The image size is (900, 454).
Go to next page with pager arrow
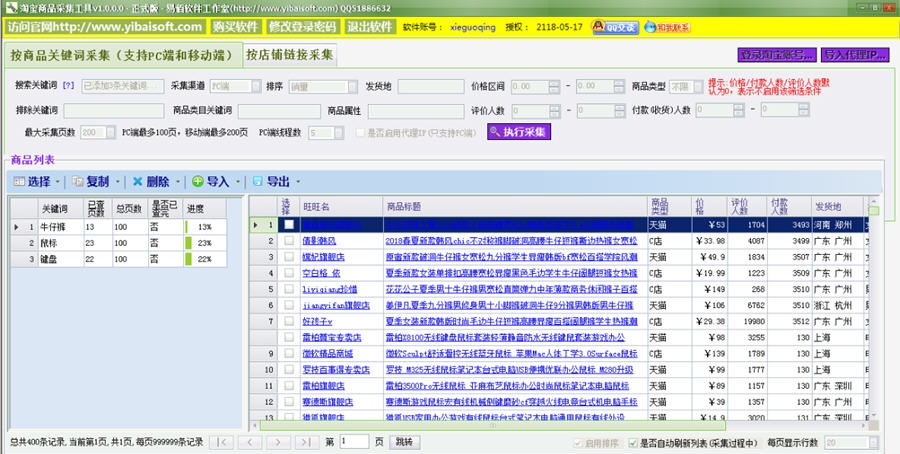tap(278, 442)
